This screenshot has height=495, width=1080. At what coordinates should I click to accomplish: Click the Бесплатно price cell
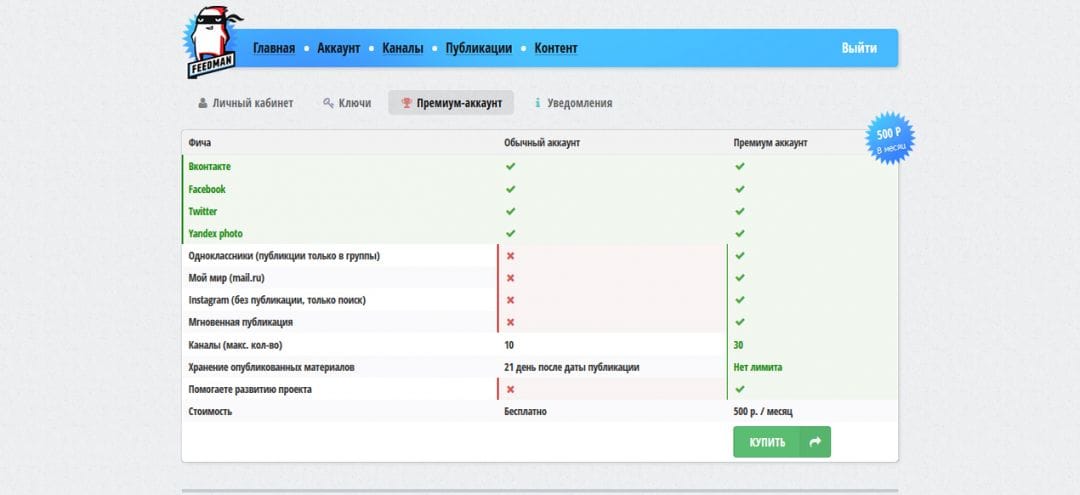[526, 411]
